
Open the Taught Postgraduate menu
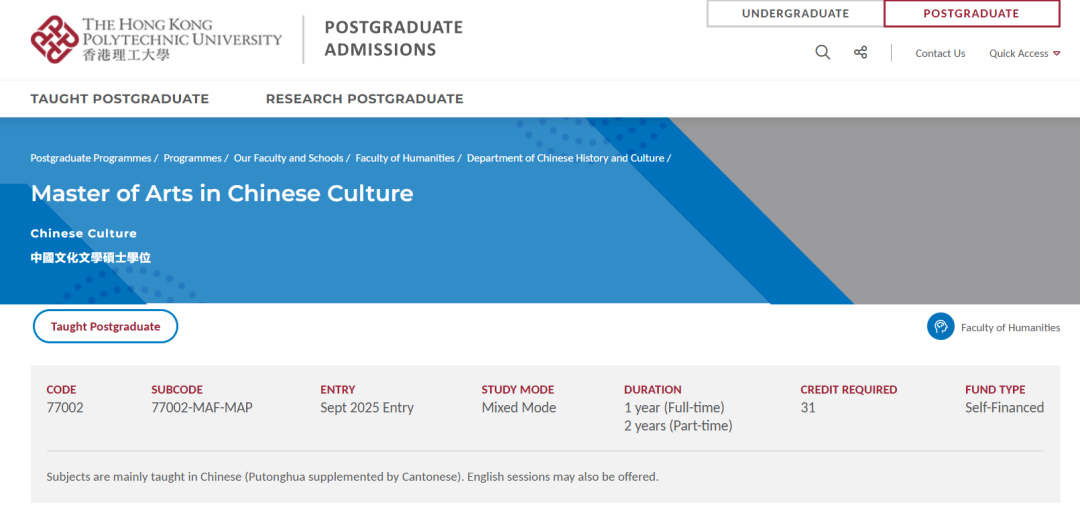[119, 99]
